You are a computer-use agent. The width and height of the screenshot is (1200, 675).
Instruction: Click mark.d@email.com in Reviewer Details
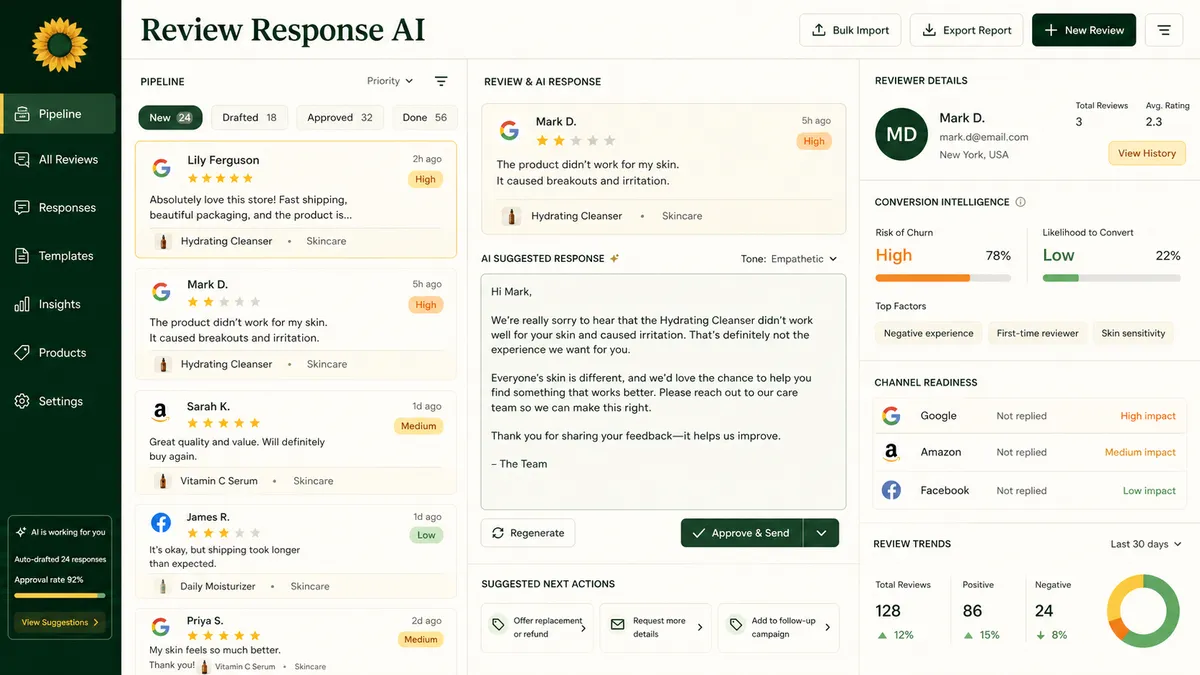click(x=984, y=137)
